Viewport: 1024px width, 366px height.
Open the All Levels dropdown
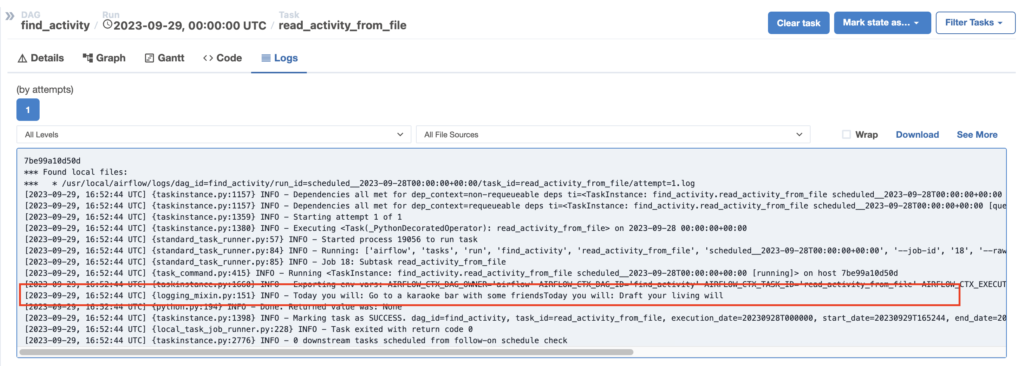pos(214,135)
